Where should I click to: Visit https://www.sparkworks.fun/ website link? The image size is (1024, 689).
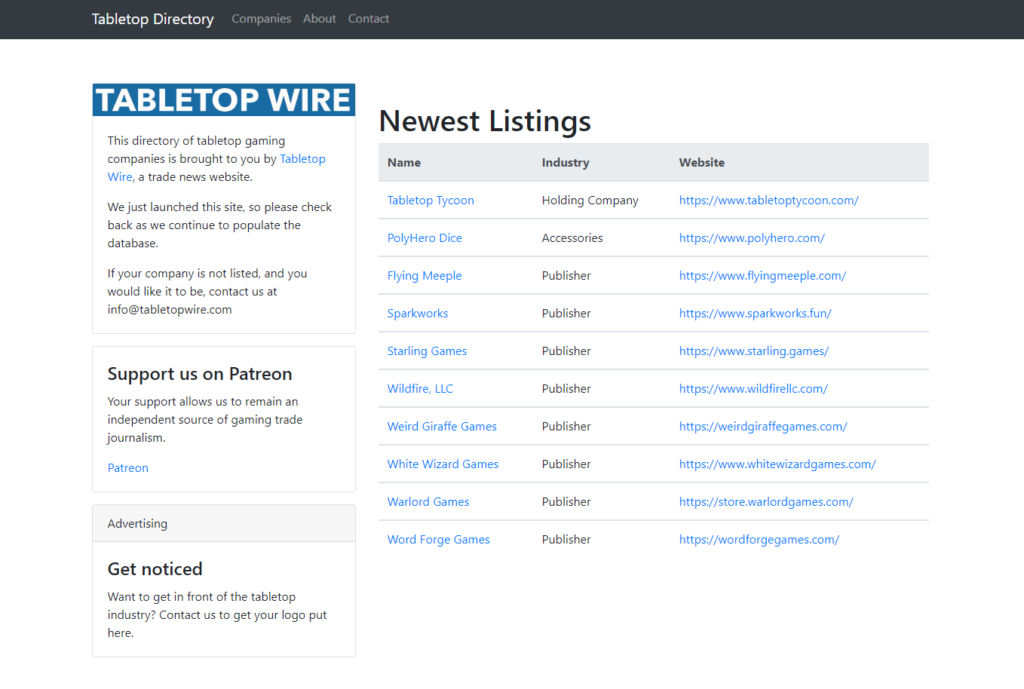[755, 313]
